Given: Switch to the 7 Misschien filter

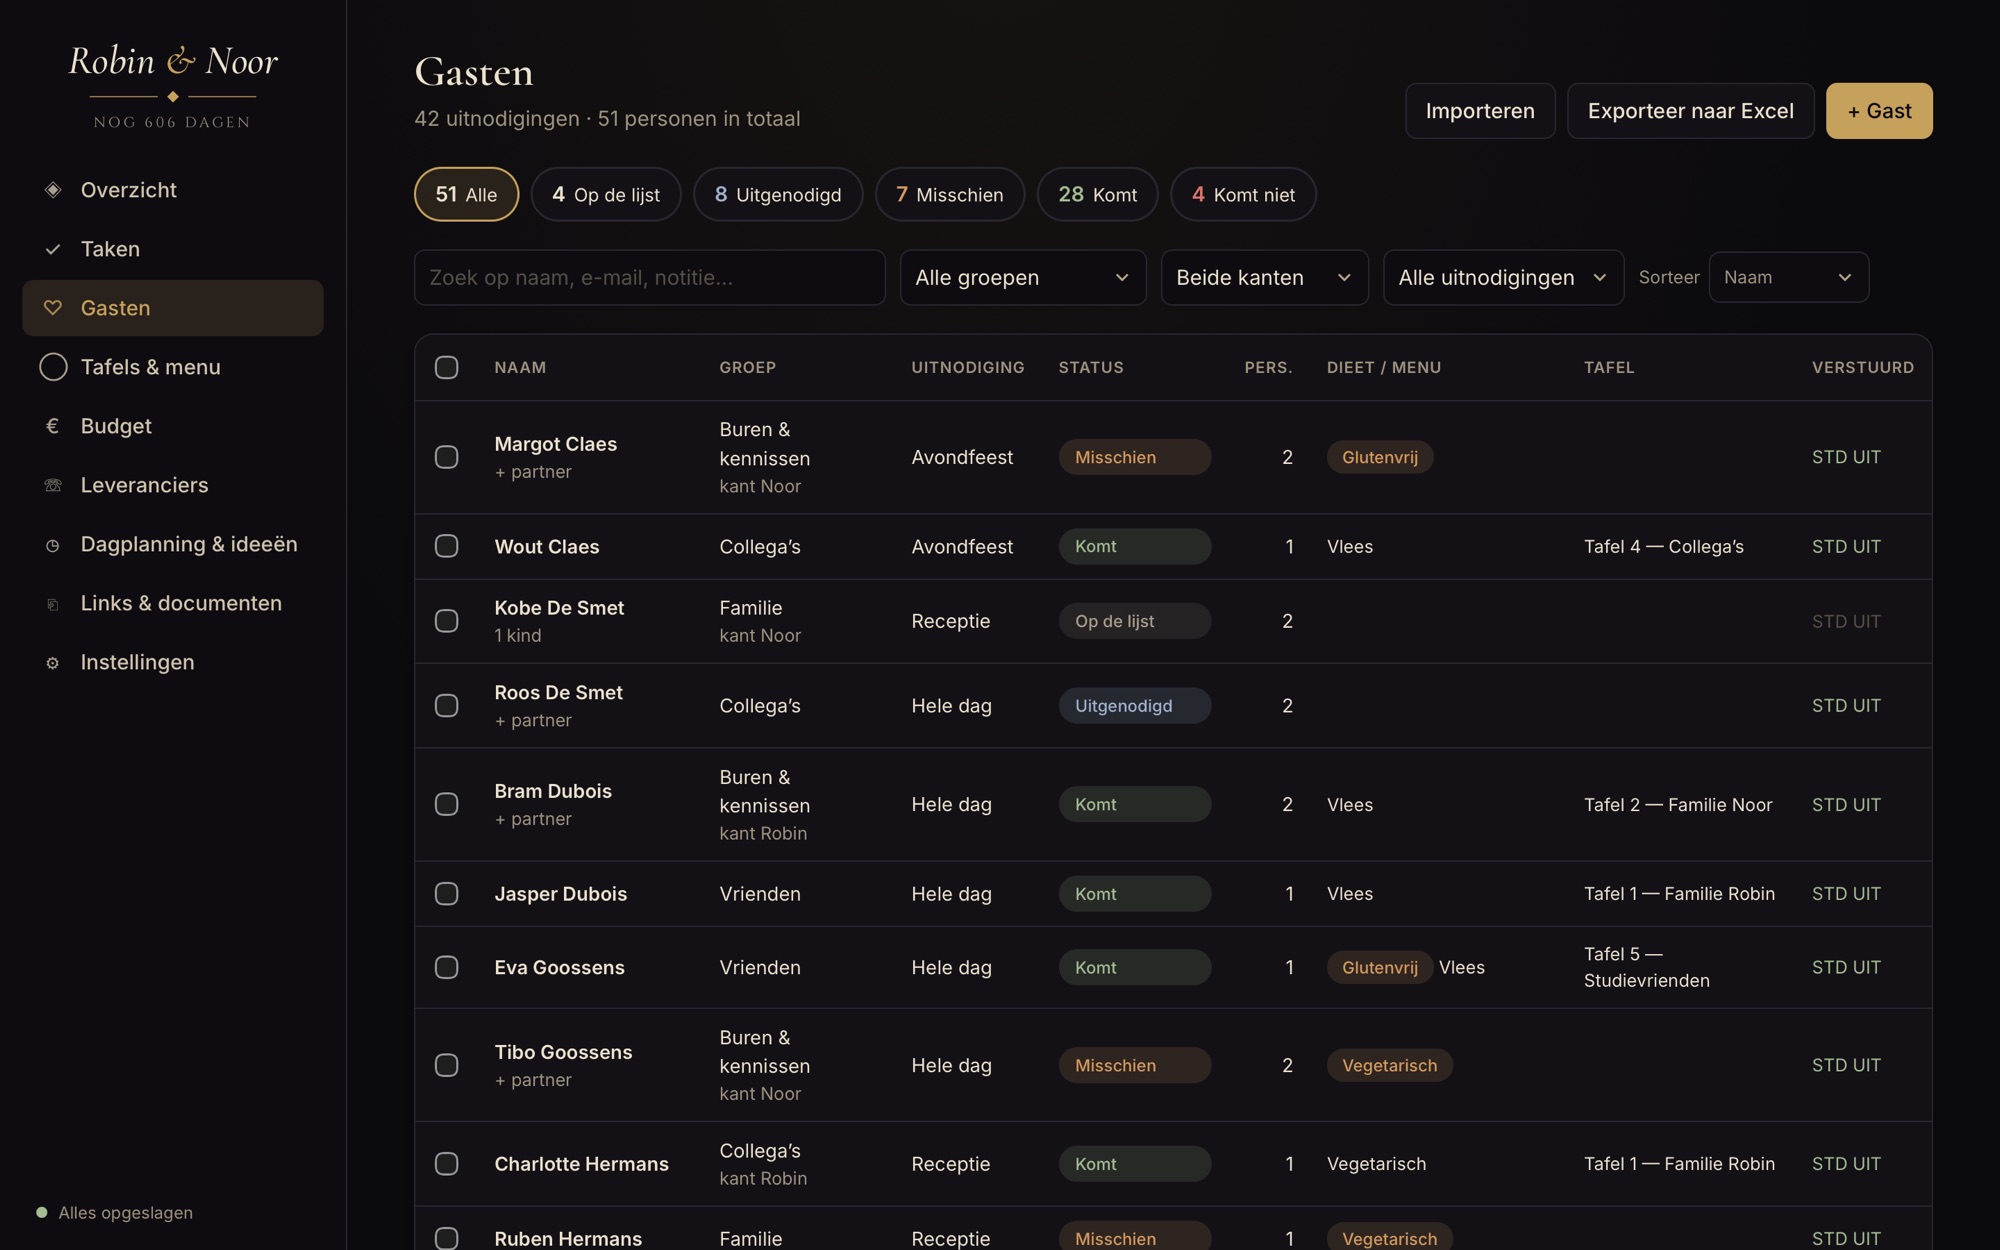Looking at the screenshot, I should (x=950, y=194).
